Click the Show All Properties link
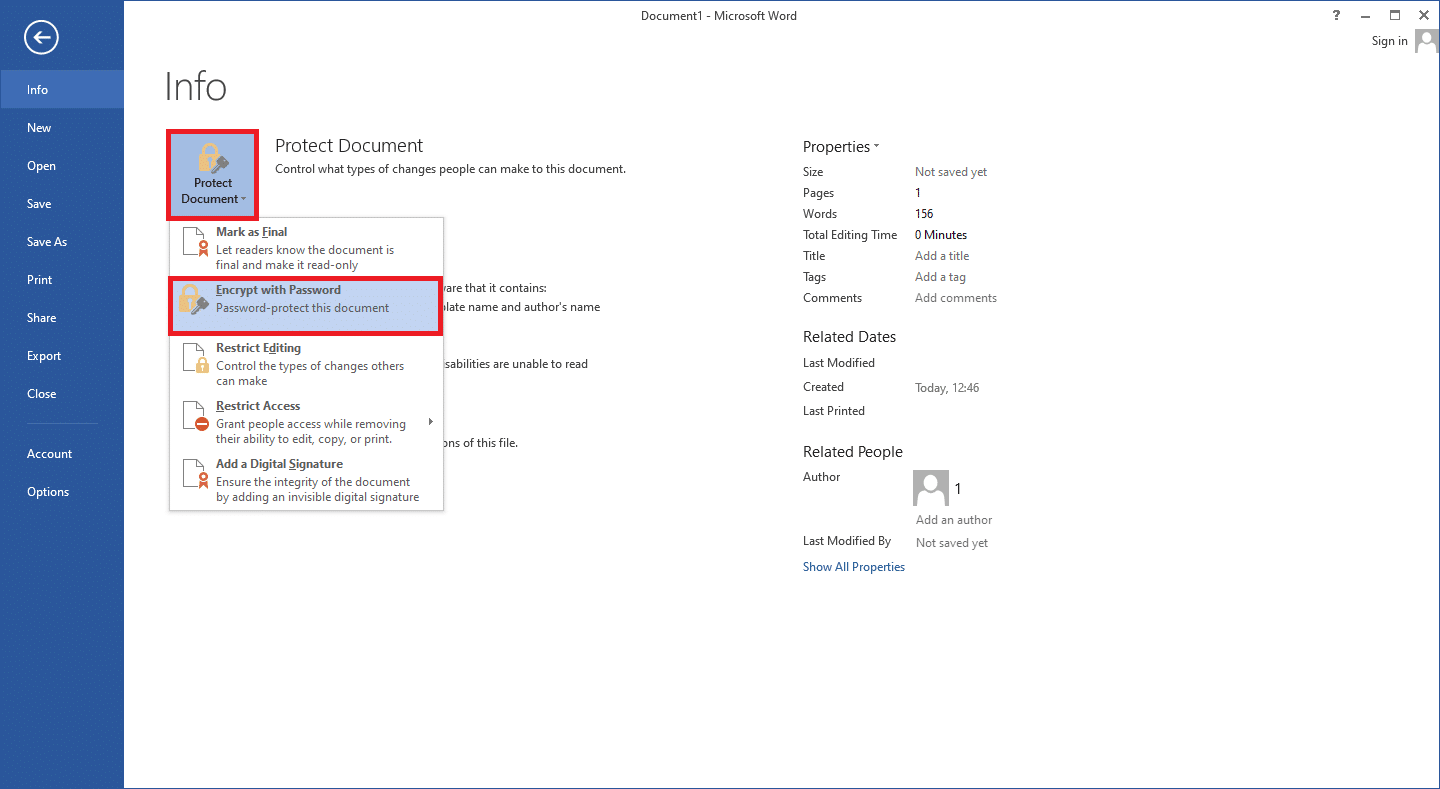This screenshot has height=789, width=1440. [x=853, y=567]
